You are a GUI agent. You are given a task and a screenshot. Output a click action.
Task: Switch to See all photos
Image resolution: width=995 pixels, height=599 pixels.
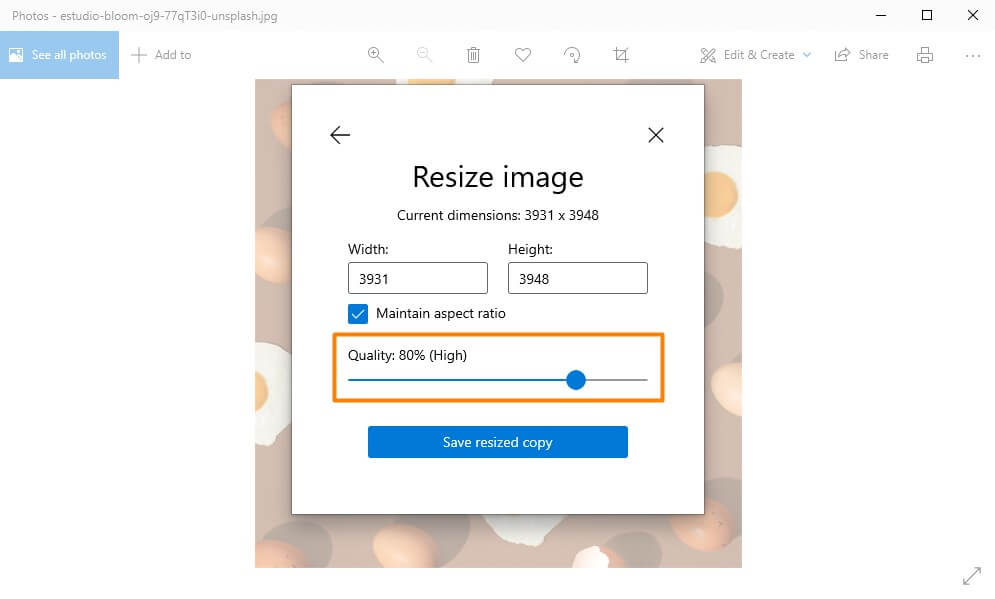pos(59,55)
